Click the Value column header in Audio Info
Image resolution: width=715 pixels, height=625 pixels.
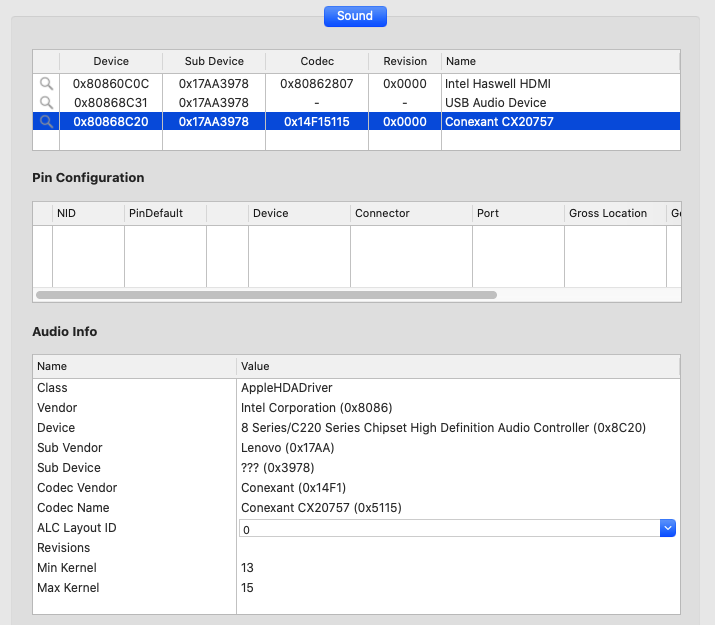[x=457, y=367]
